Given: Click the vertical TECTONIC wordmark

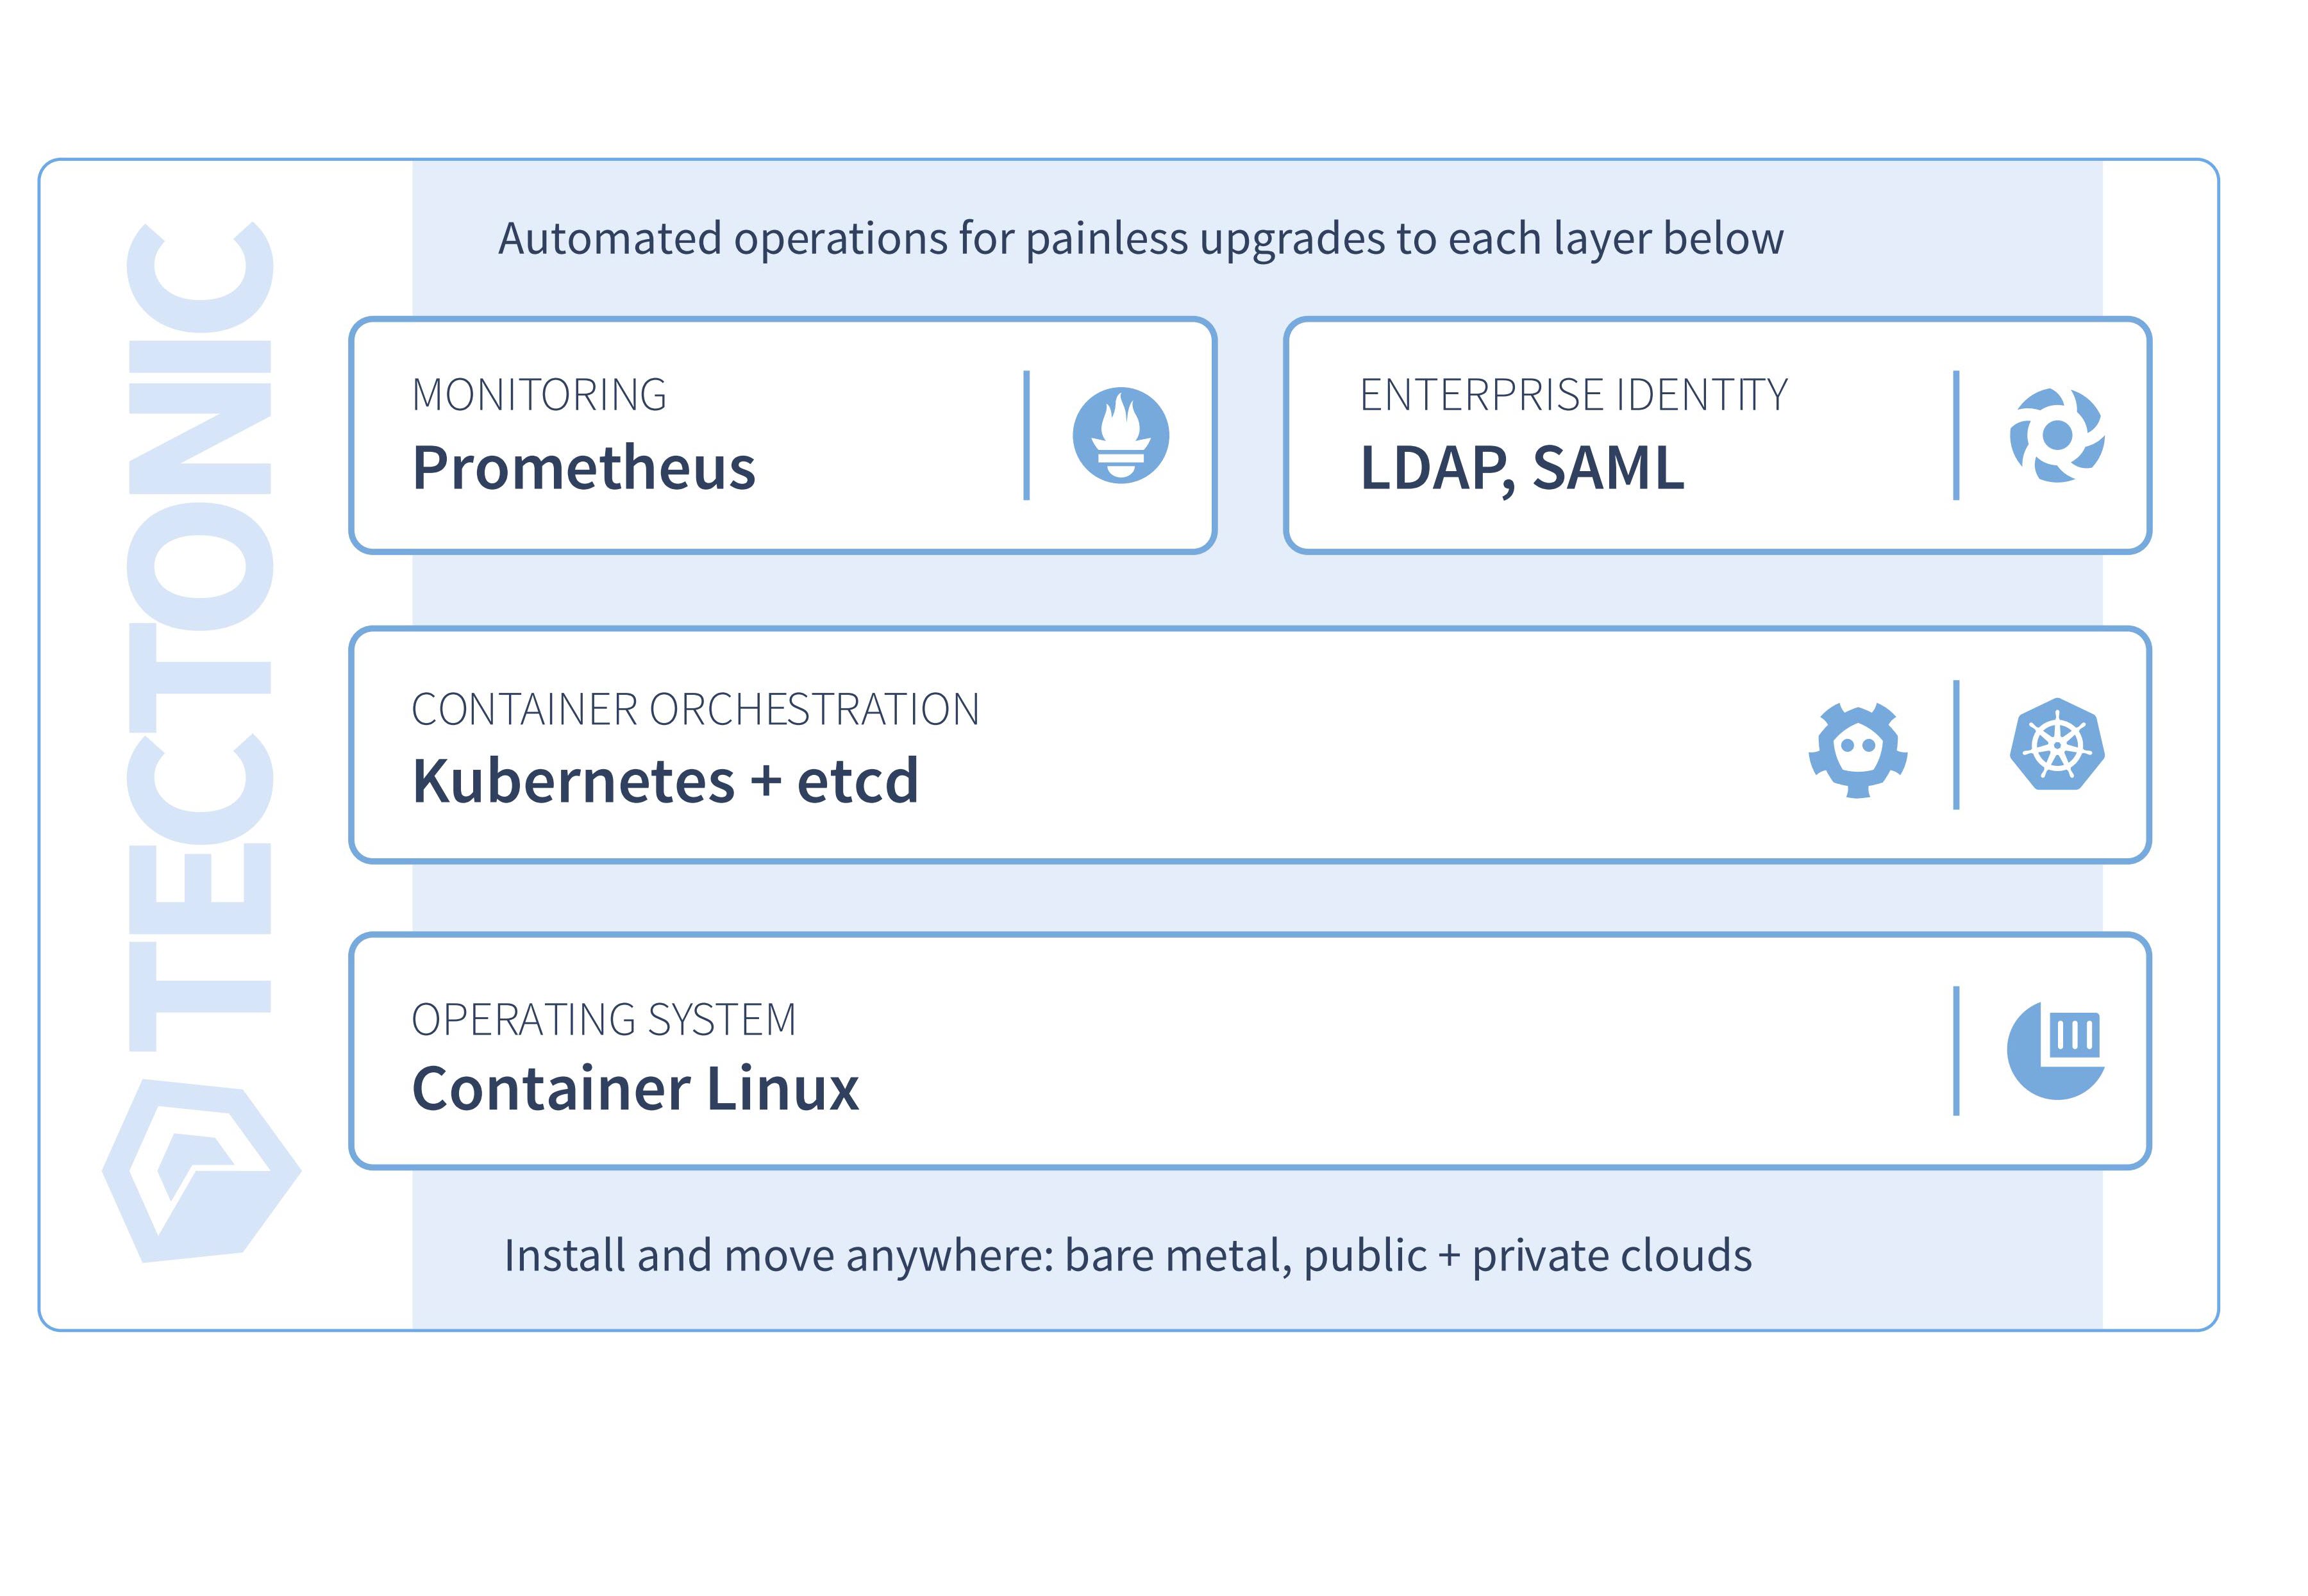Looking at the screenshot, I should [x=200, y=636].
